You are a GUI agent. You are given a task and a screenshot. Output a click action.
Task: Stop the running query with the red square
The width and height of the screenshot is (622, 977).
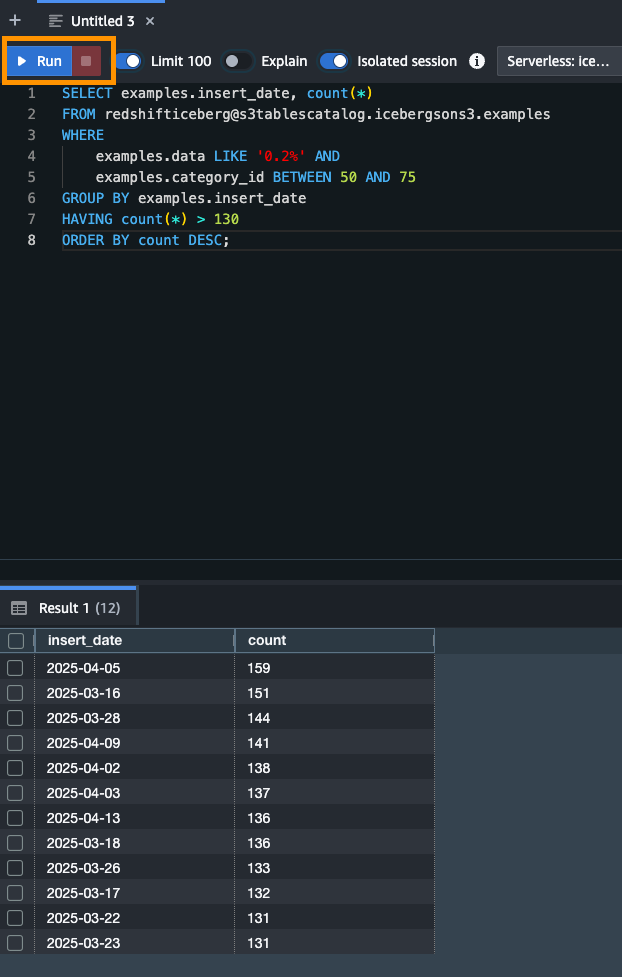click(87, 61)
